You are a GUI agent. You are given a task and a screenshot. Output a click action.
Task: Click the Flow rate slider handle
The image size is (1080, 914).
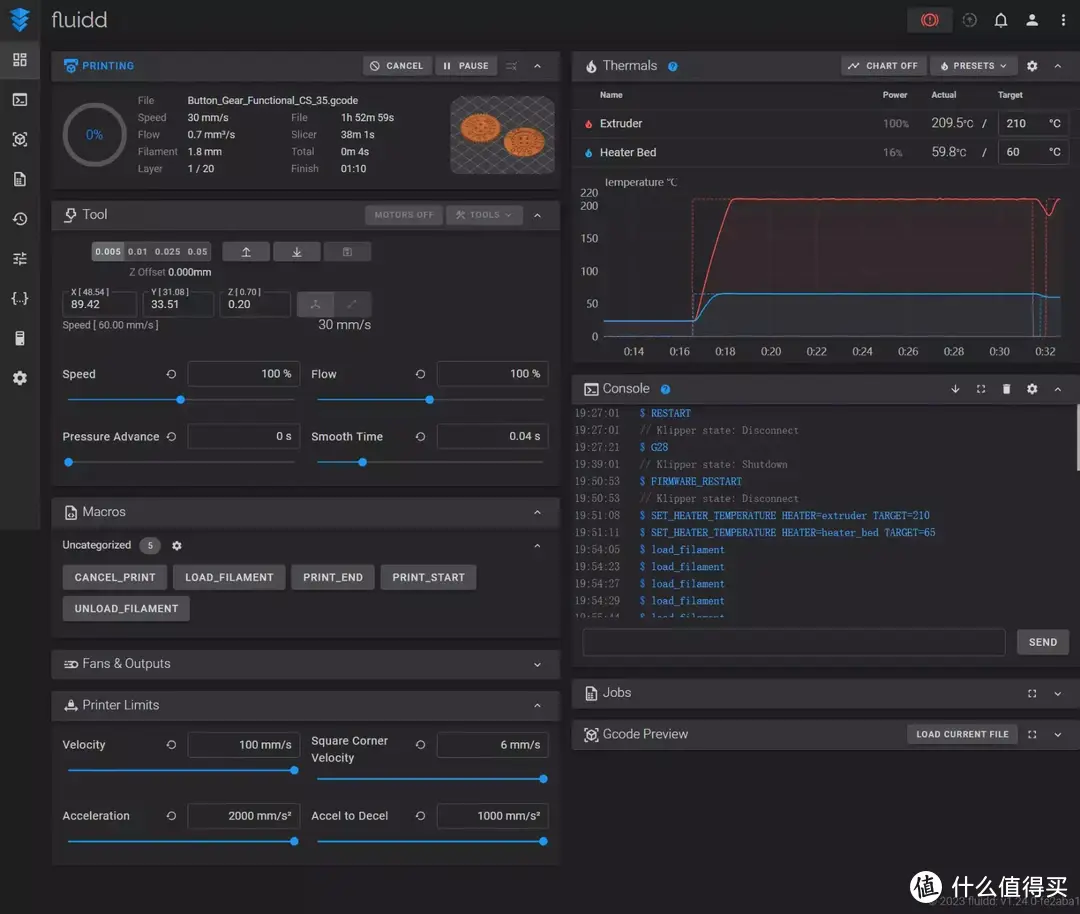(x=429, y=400)
